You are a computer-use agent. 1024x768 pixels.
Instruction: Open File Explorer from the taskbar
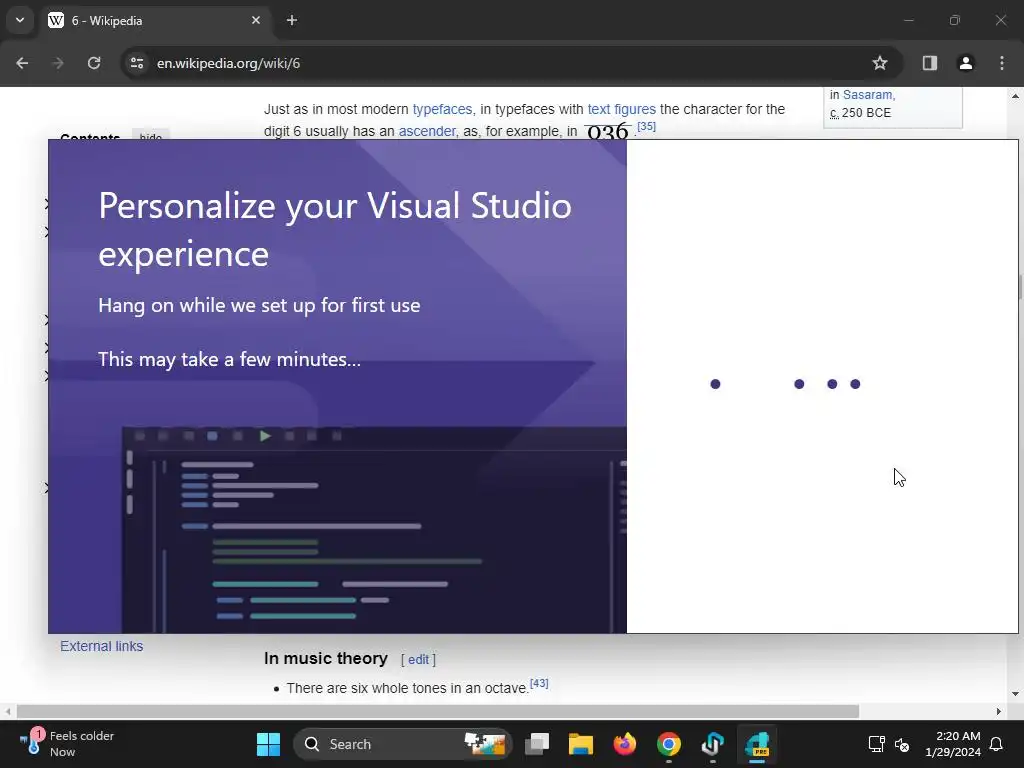click(581, 744)
